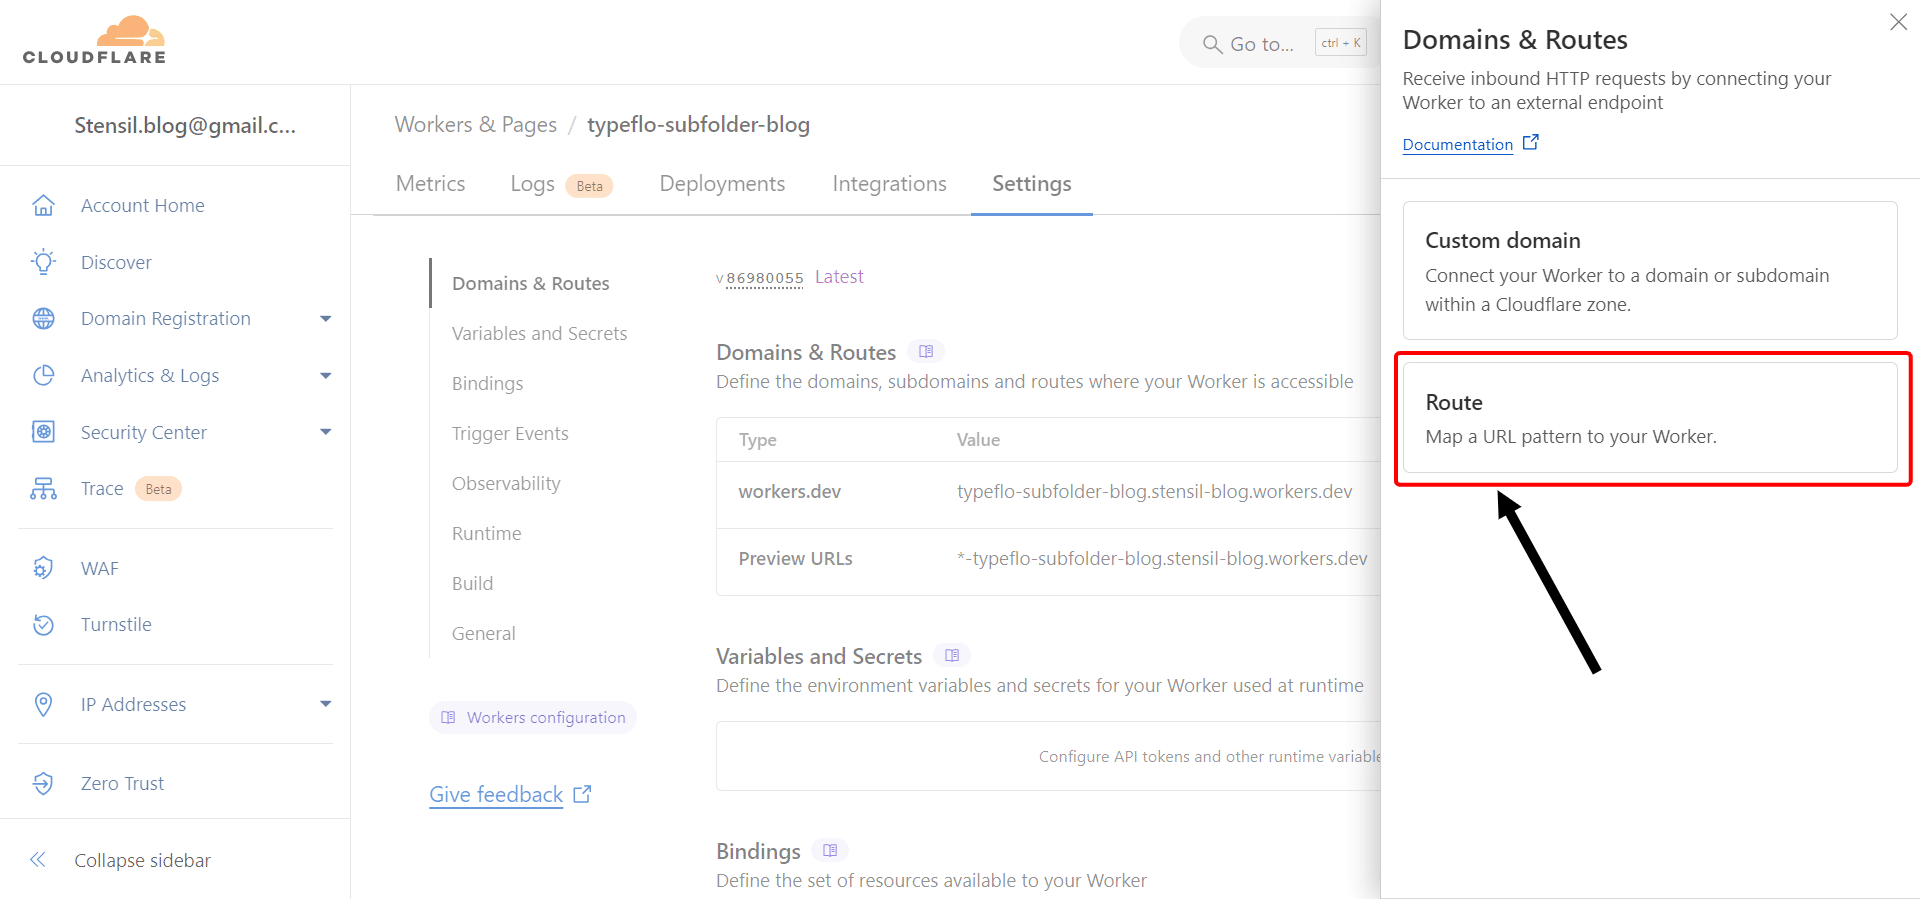Close the Domains & Routes panel
1920x899 pixels.
point(1898,22)
